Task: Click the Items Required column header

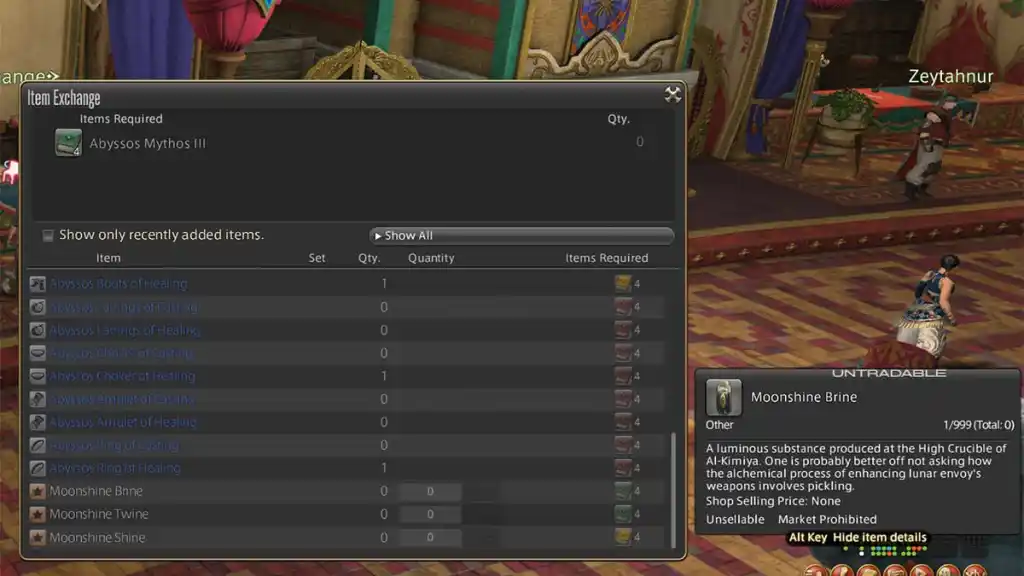Action: click(607, 258)
